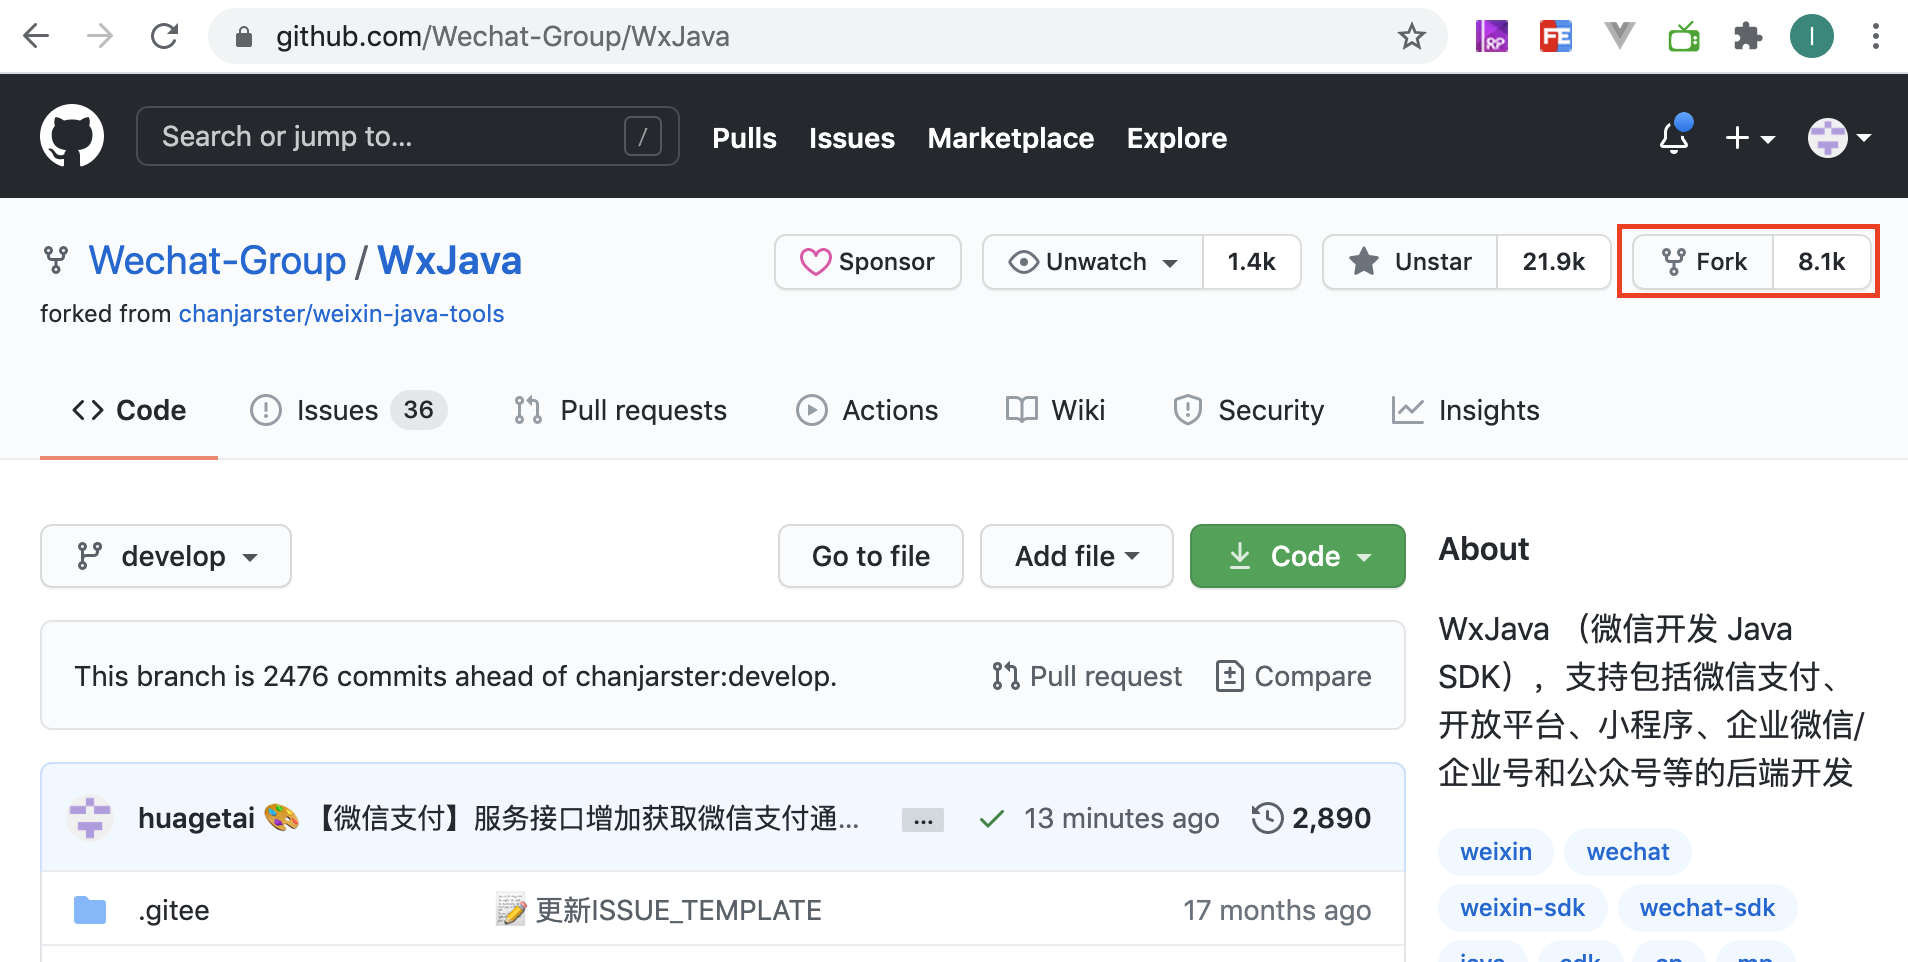
Task: Click 17 months ago timestamp
Action: [x=1277, y=911]
